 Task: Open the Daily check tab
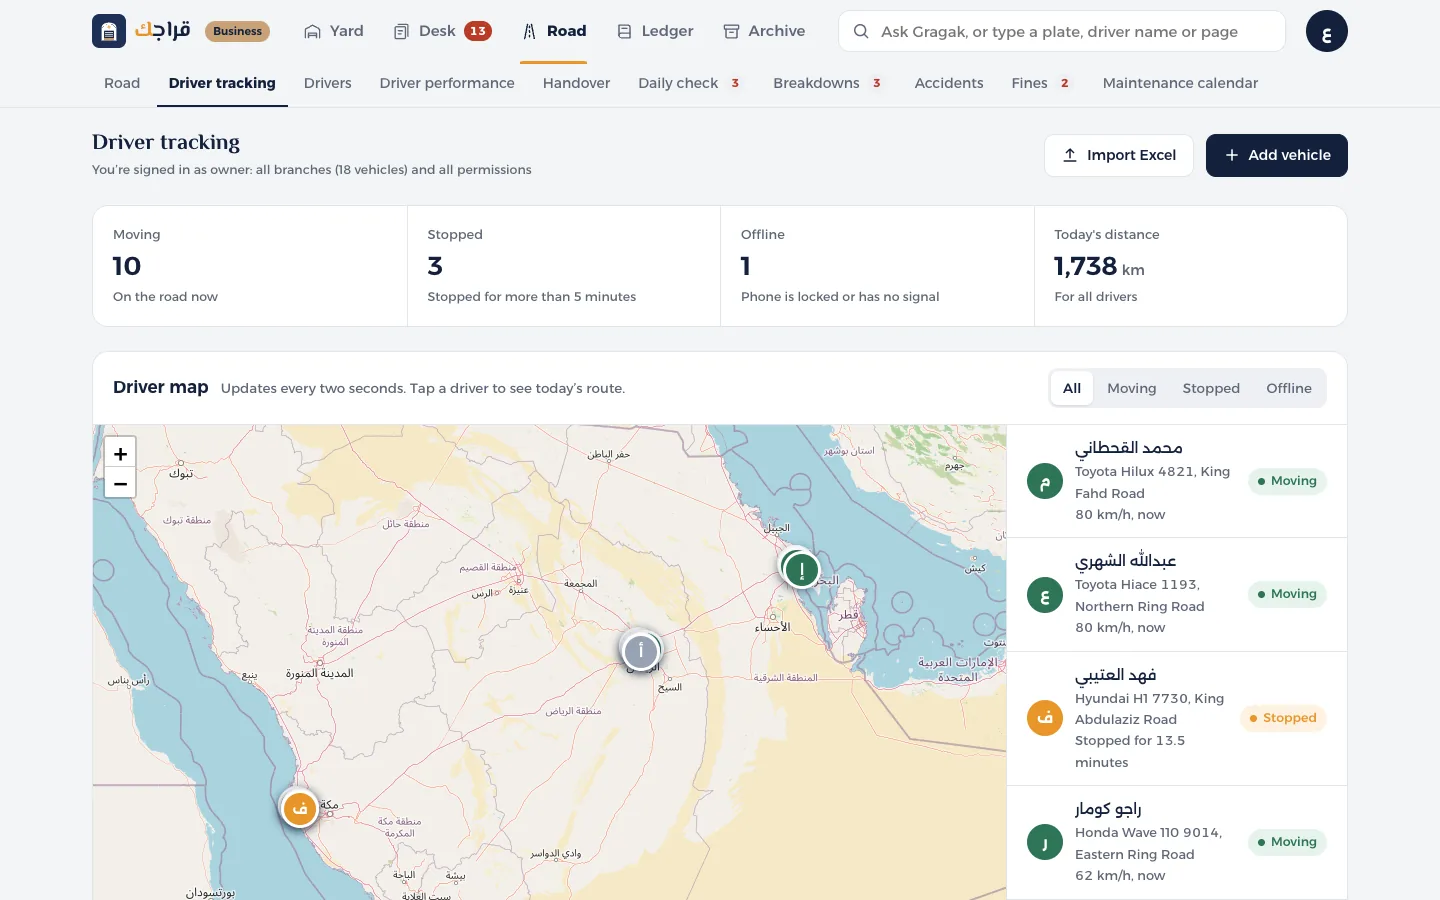[690, 83]
